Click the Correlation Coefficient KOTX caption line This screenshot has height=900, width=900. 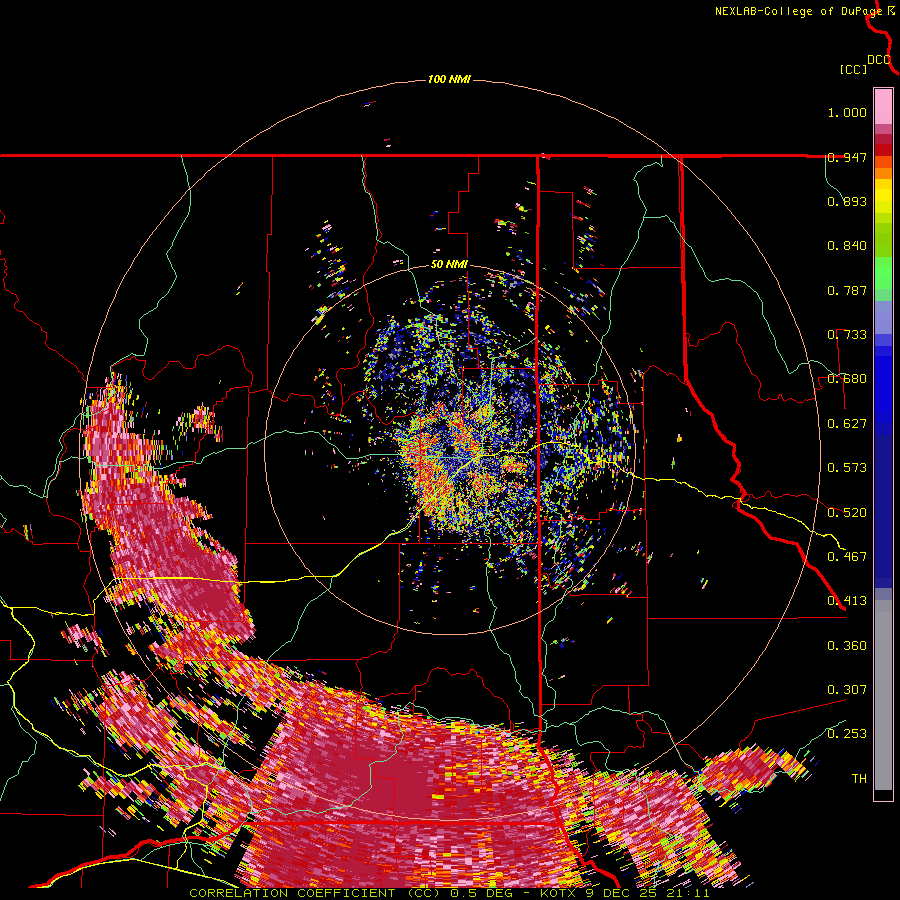(x=449, y=893)
